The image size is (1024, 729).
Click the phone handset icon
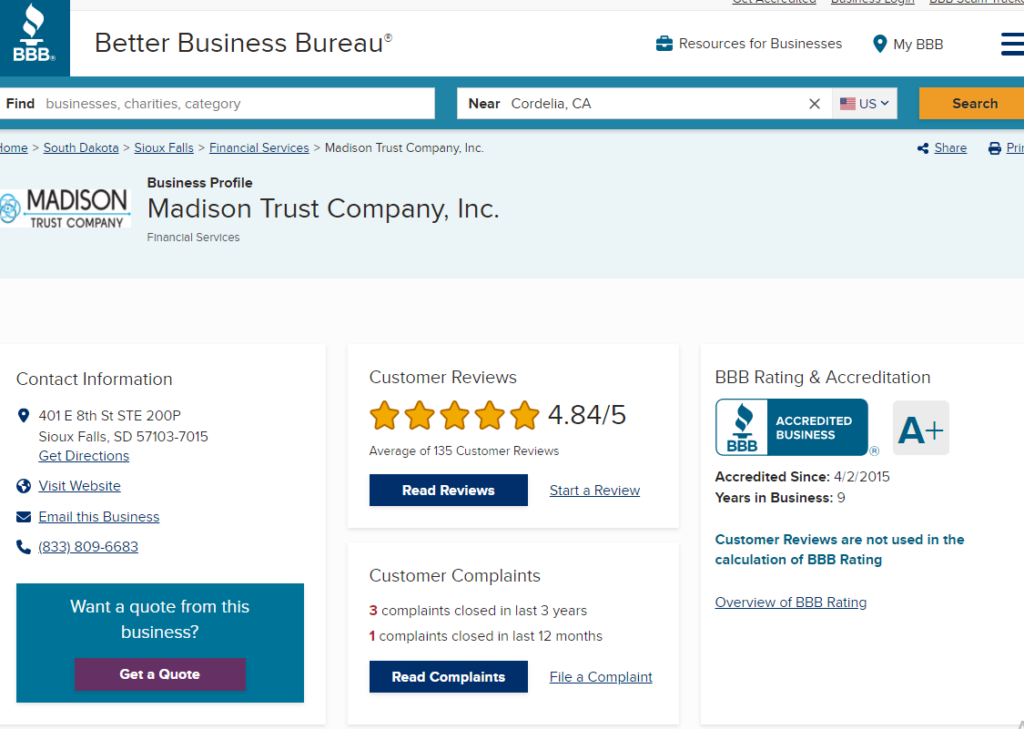tap(24, 547)
